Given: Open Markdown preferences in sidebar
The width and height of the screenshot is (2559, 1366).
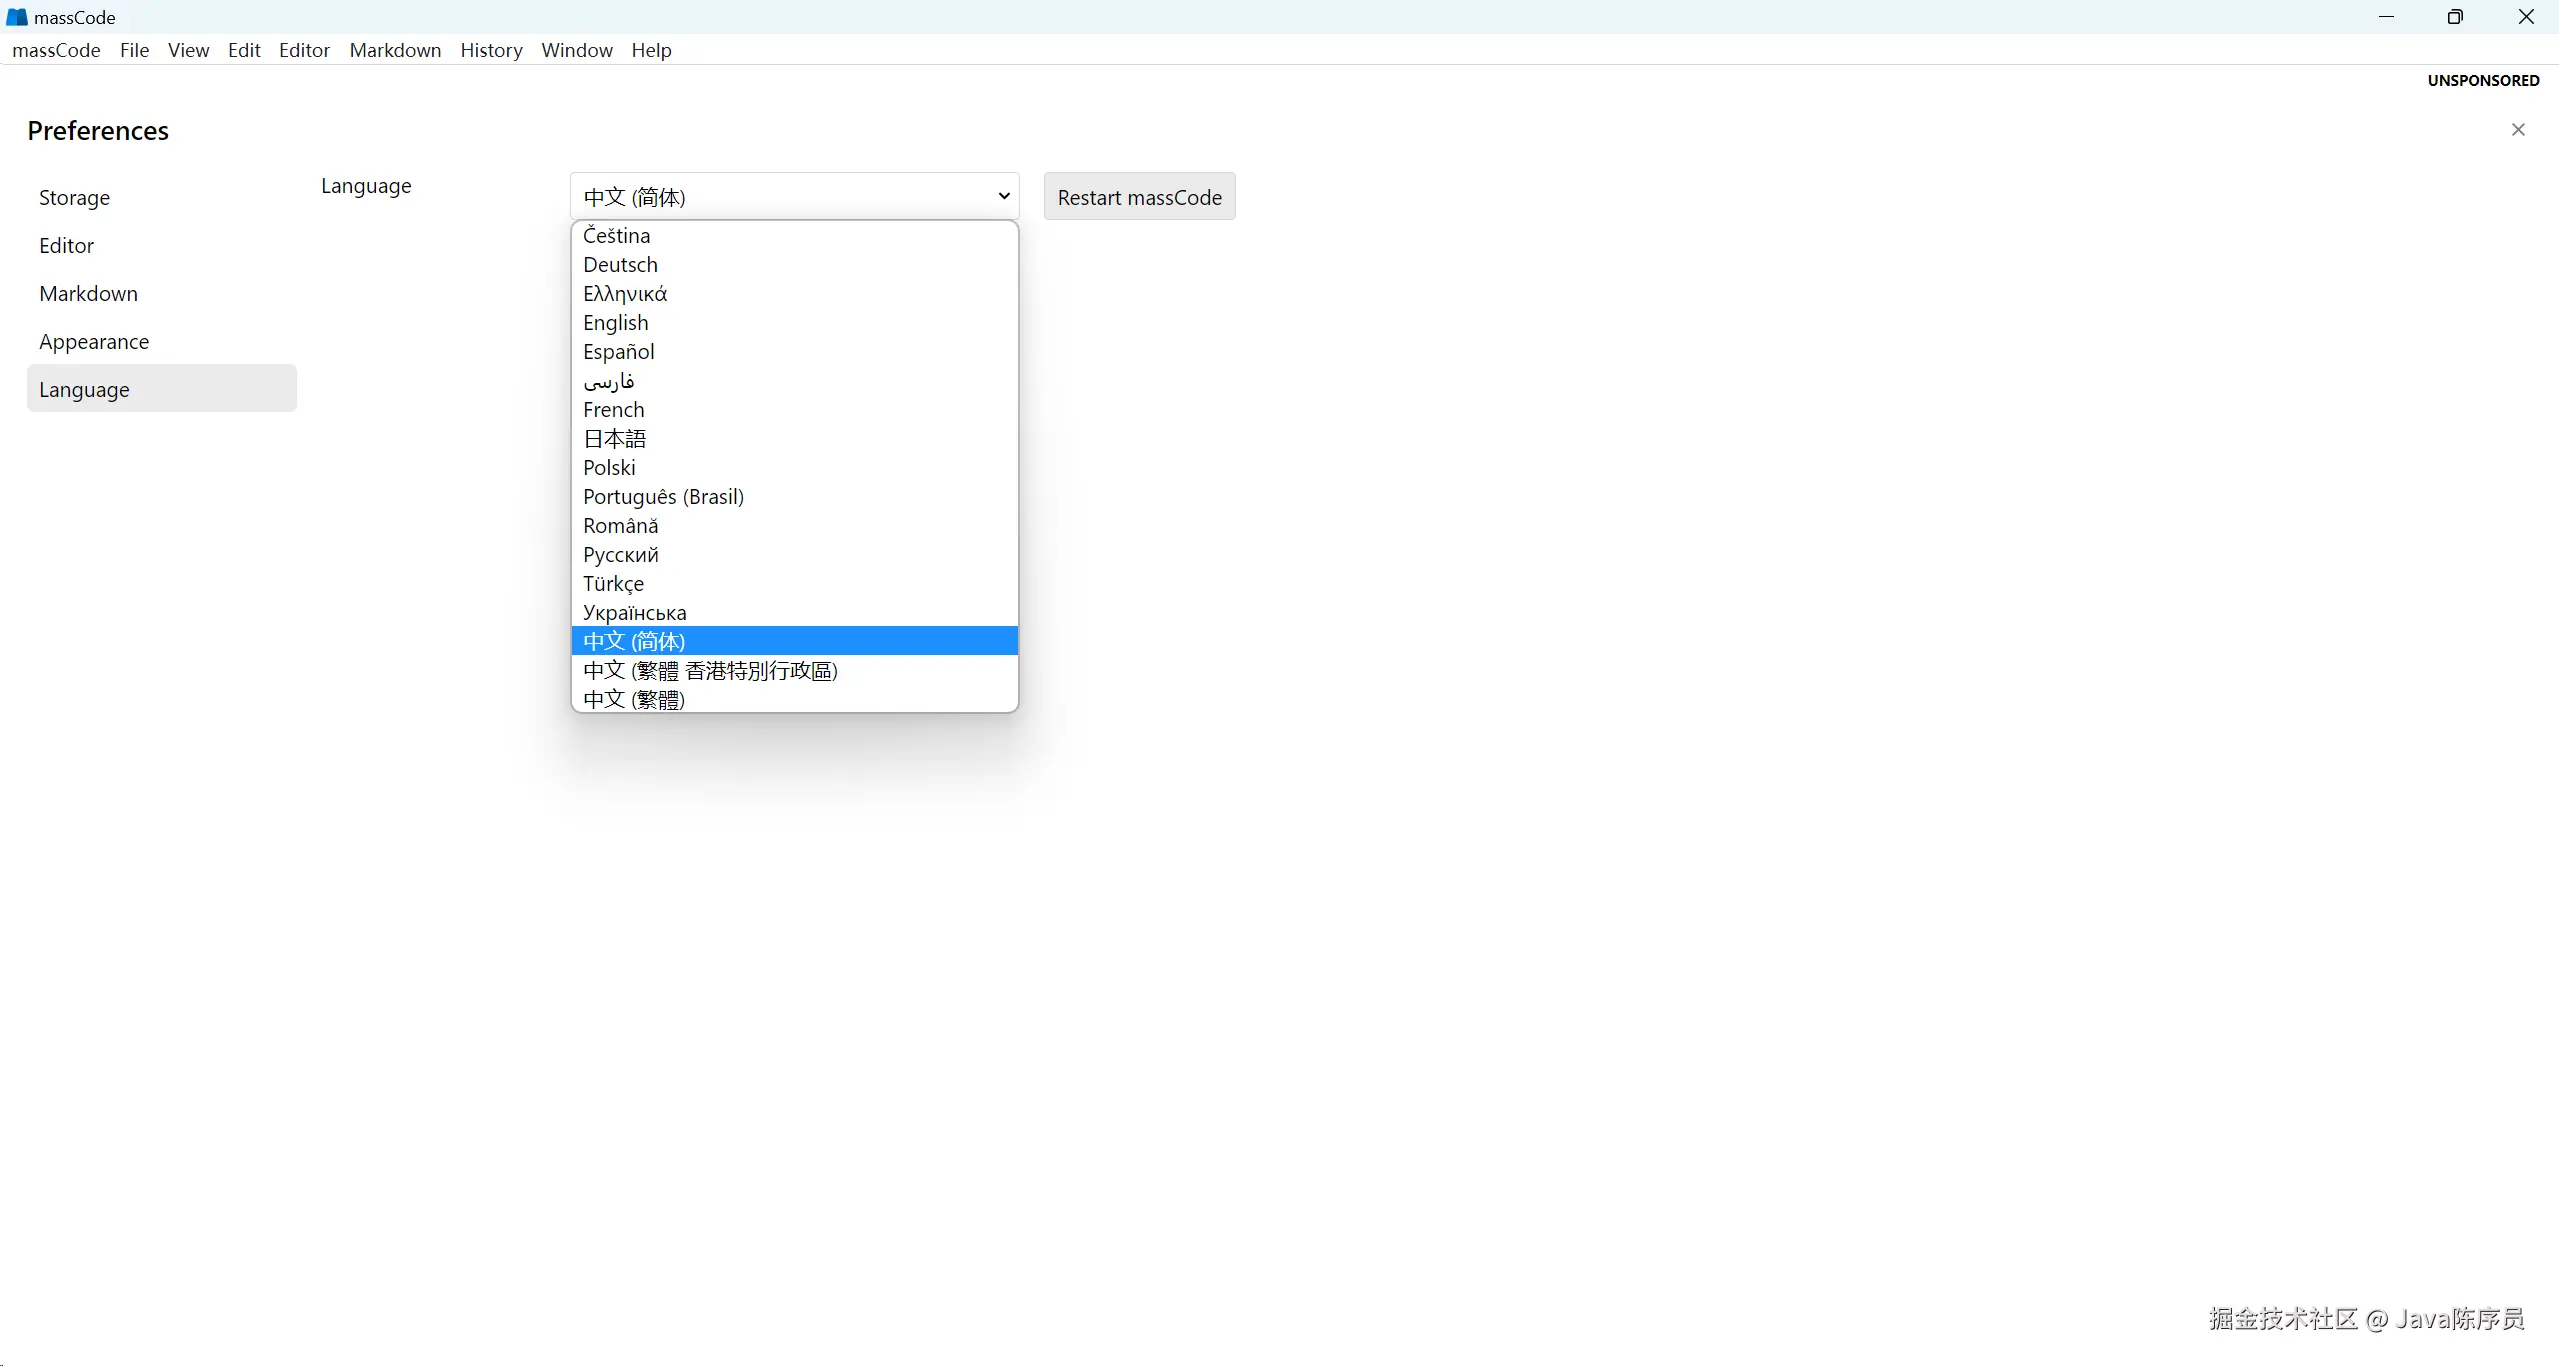Looking at the screenshot, I should coord(88,294).
